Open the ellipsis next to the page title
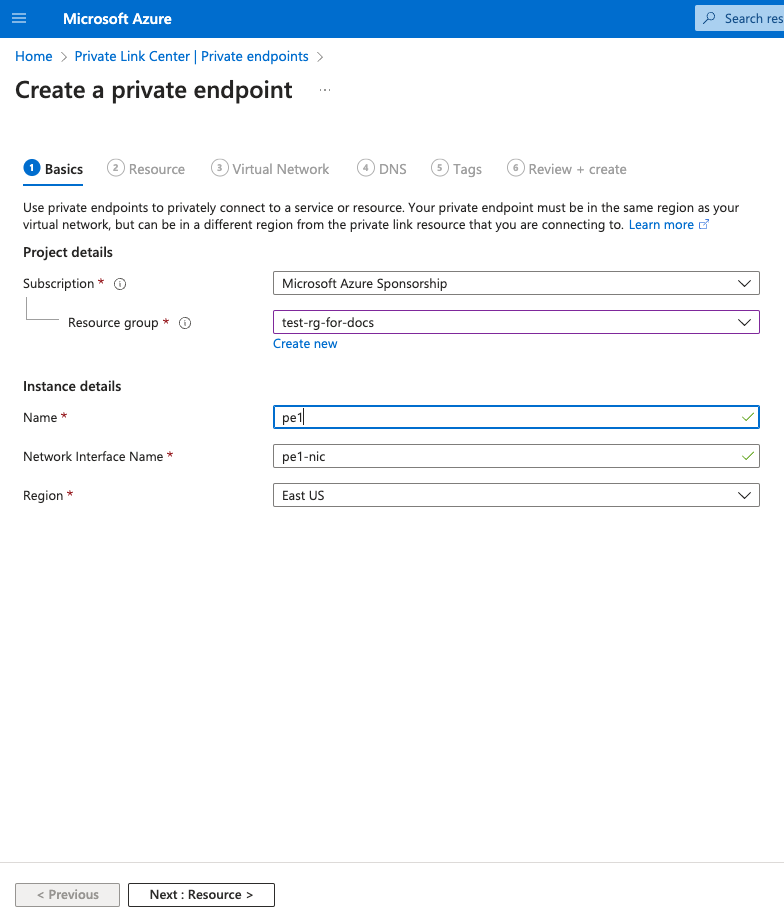This screenshot has width=784, height=923. [x=325, y=90]
